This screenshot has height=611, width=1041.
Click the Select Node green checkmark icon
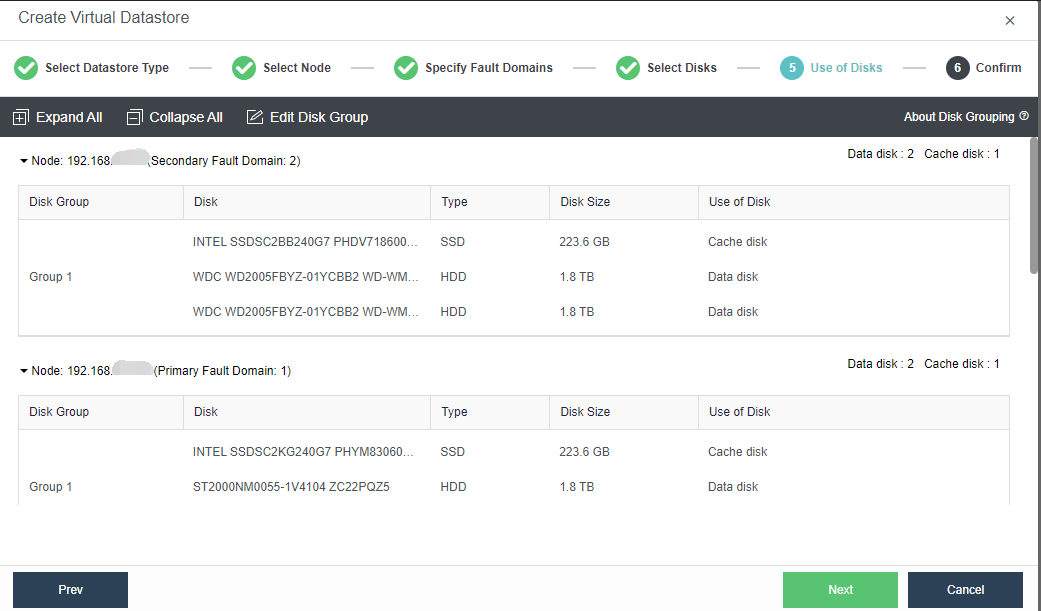pyautogui.click(x=244, y=68)
